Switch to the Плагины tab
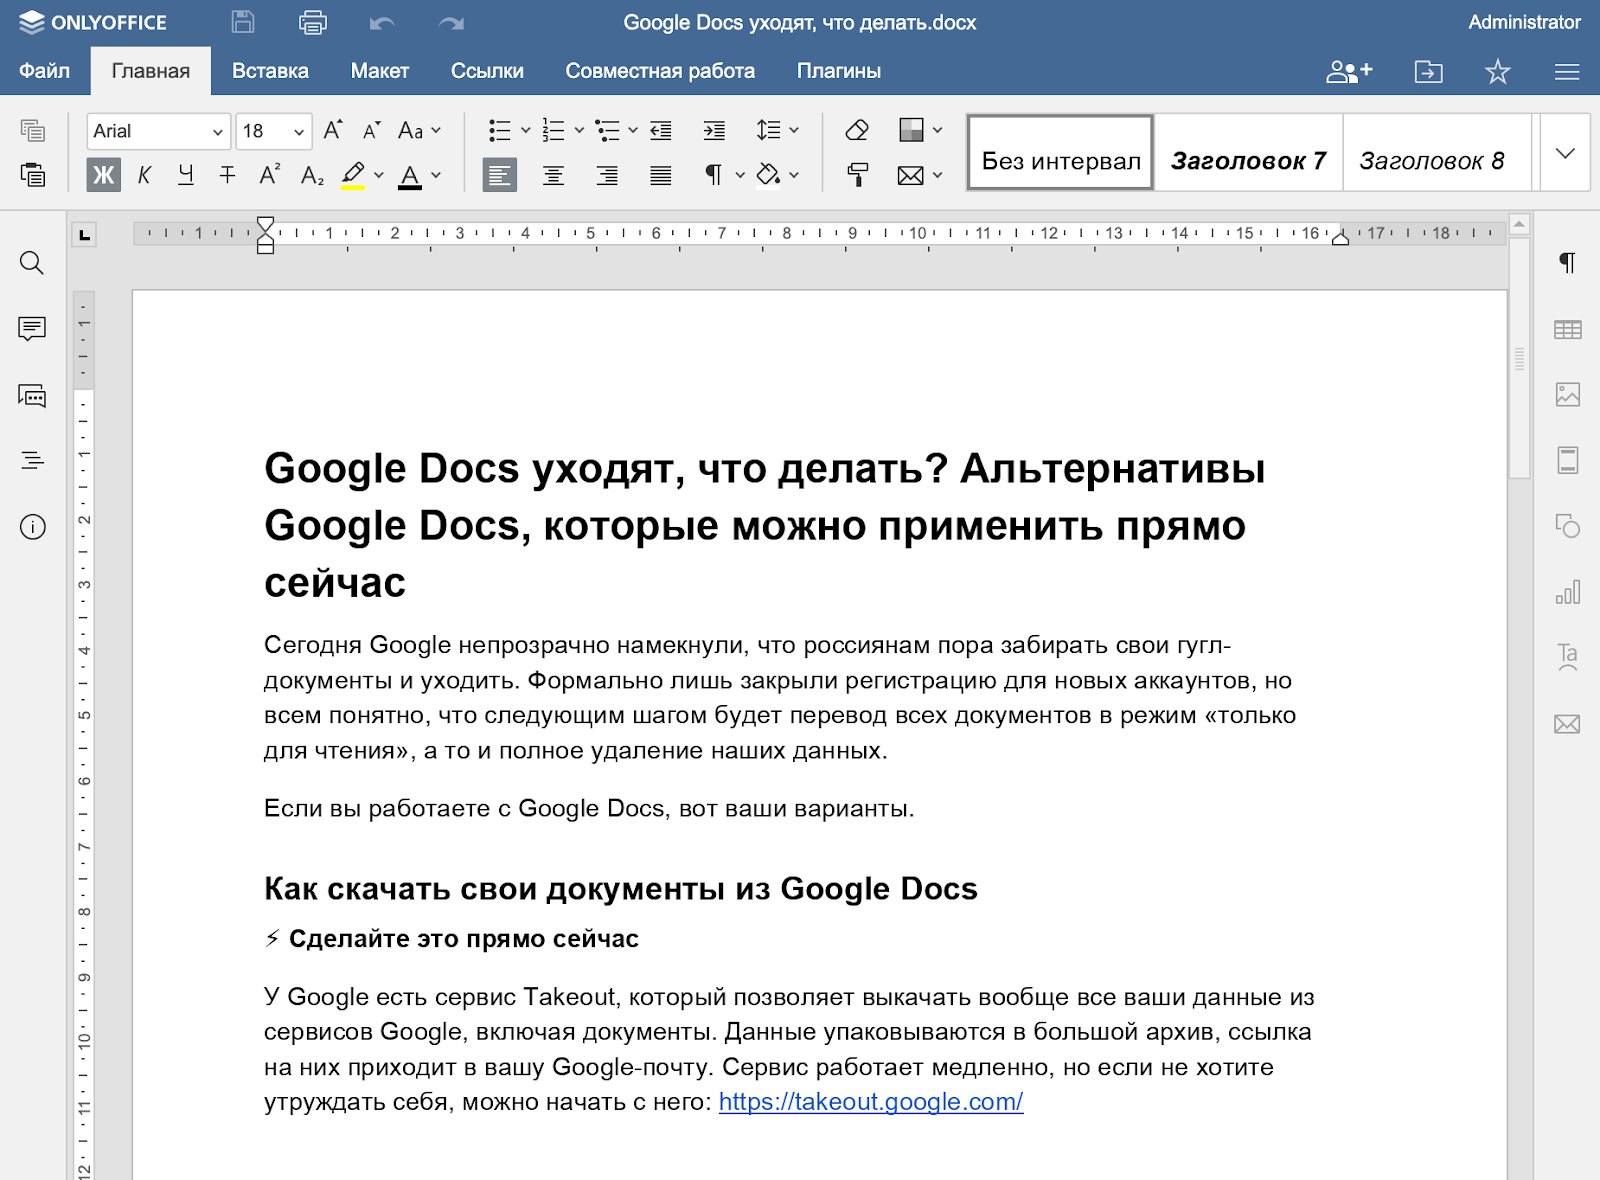This screenshot has height=1180, width=1600. click(x=839, y=71)
